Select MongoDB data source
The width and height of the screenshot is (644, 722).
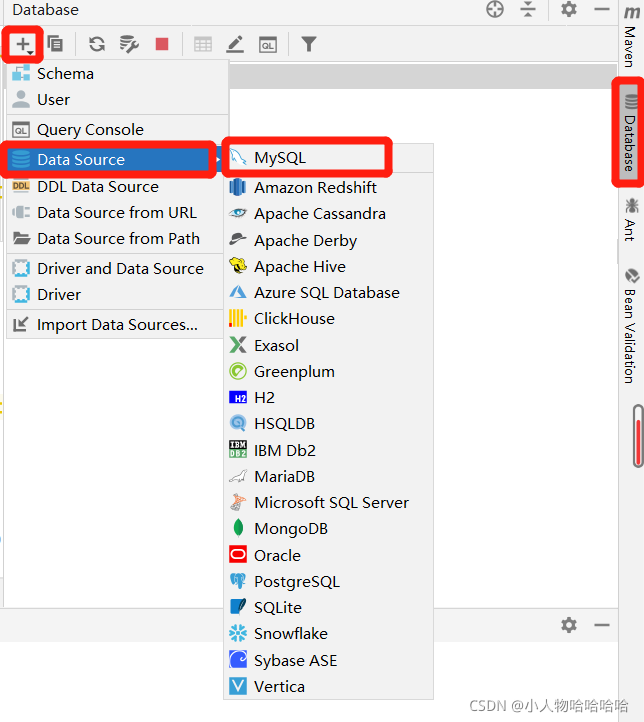click(329, 529)
